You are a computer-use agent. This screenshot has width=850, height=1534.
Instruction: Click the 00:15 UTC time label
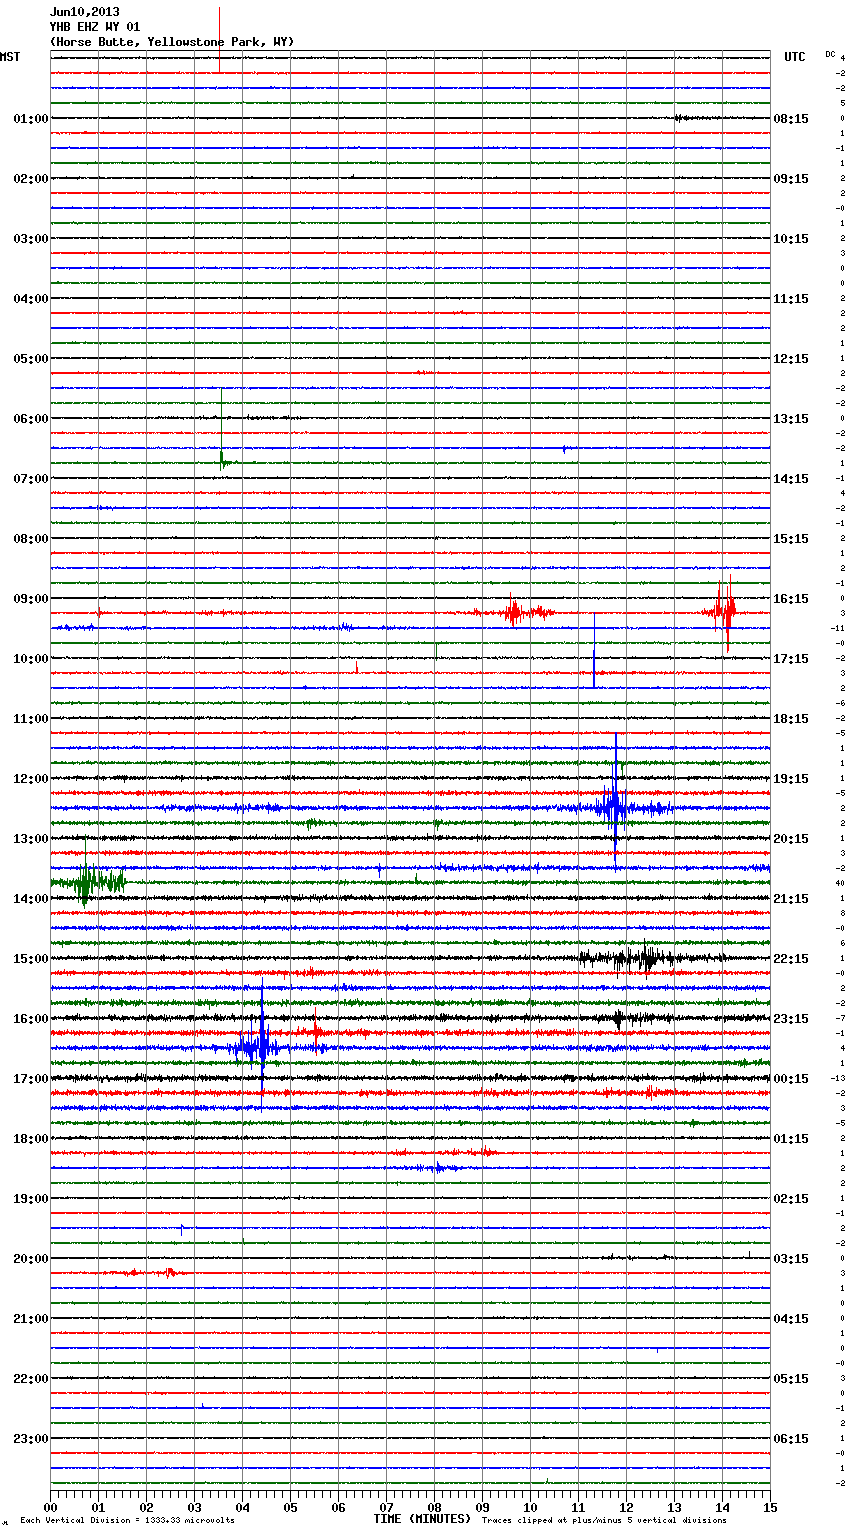pos(791,1079)
